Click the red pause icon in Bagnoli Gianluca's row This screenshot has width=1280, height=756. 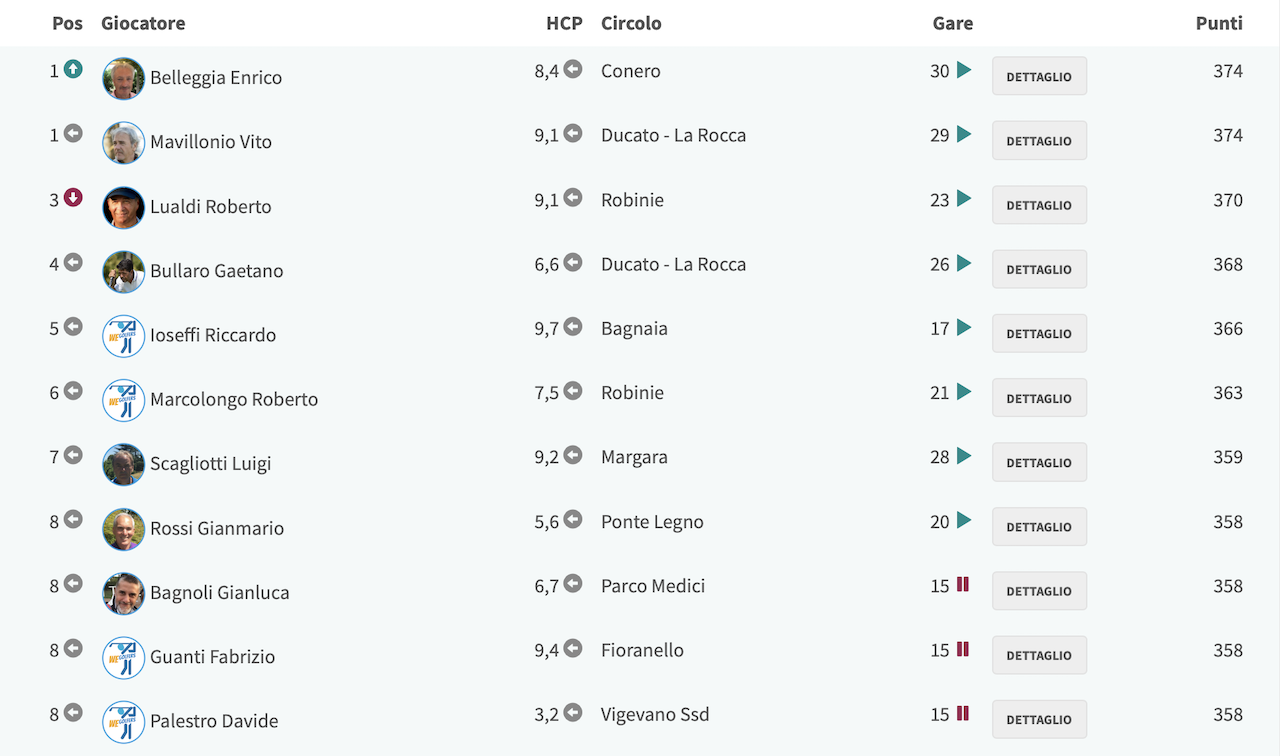click(963, 584)
